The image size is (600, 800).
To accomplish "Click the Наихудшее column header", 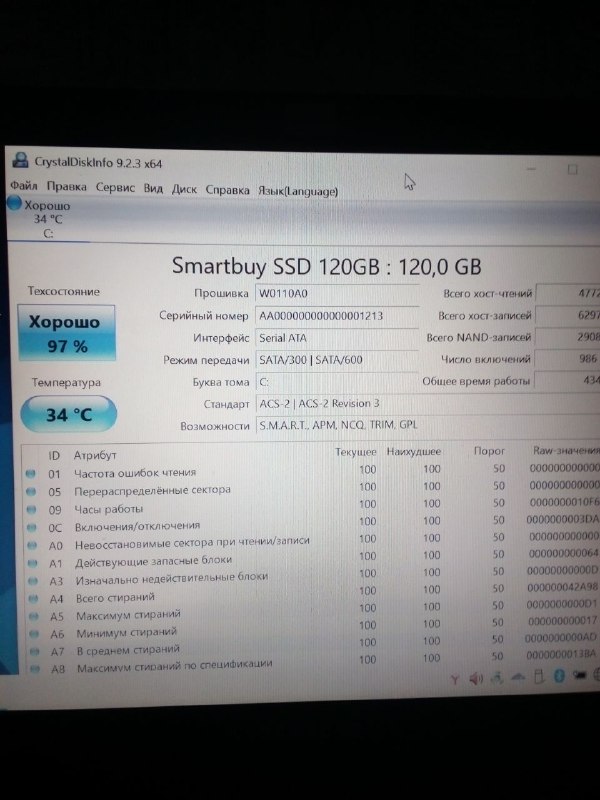I will (x=414, y=452).
